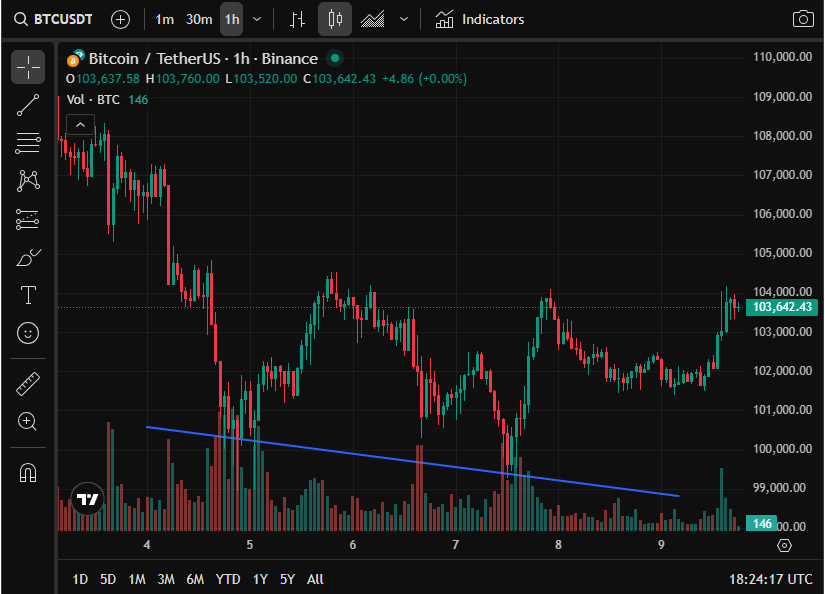Click the Vol · BTC indicator label
The width and height of the screenshot is (825, 594).
coord(93,99)
